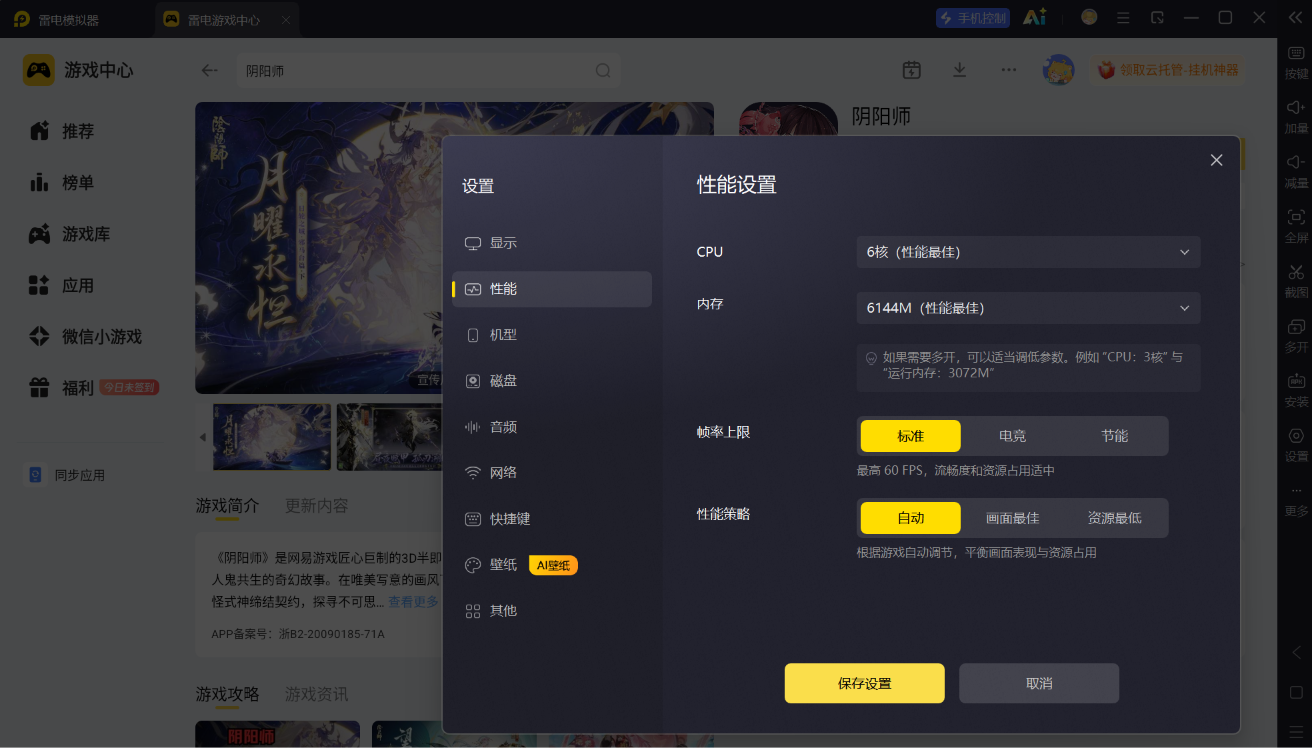Open 多开 multi-instance manager

[x=1296, y=335]
